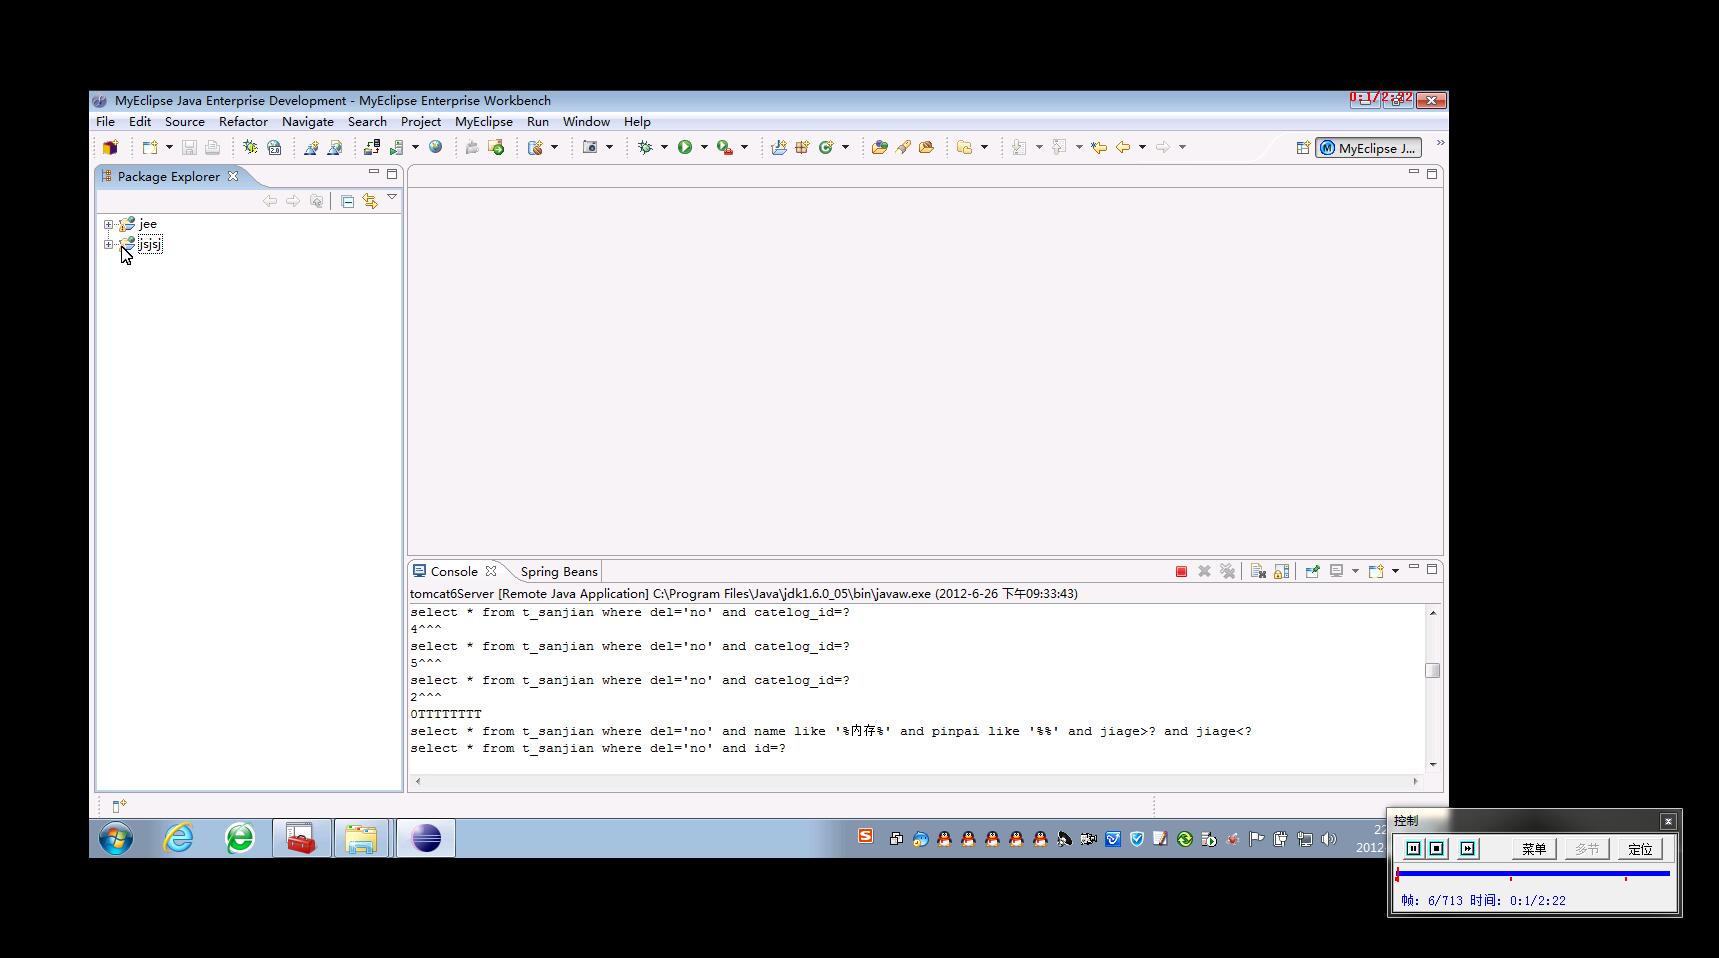Click the 定位 button in the 控制 panel
This screenshot has width=1719, height=958.
1640,849
